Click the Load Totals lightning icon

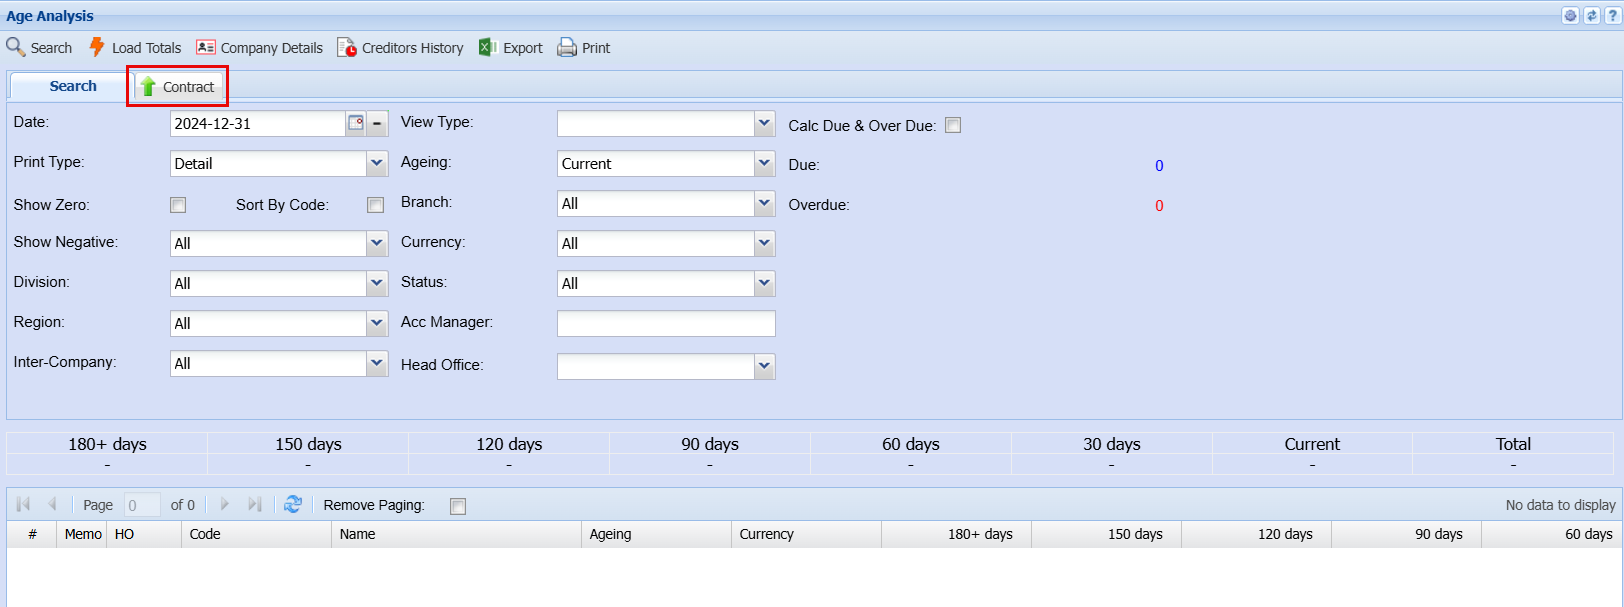[97, 47]
